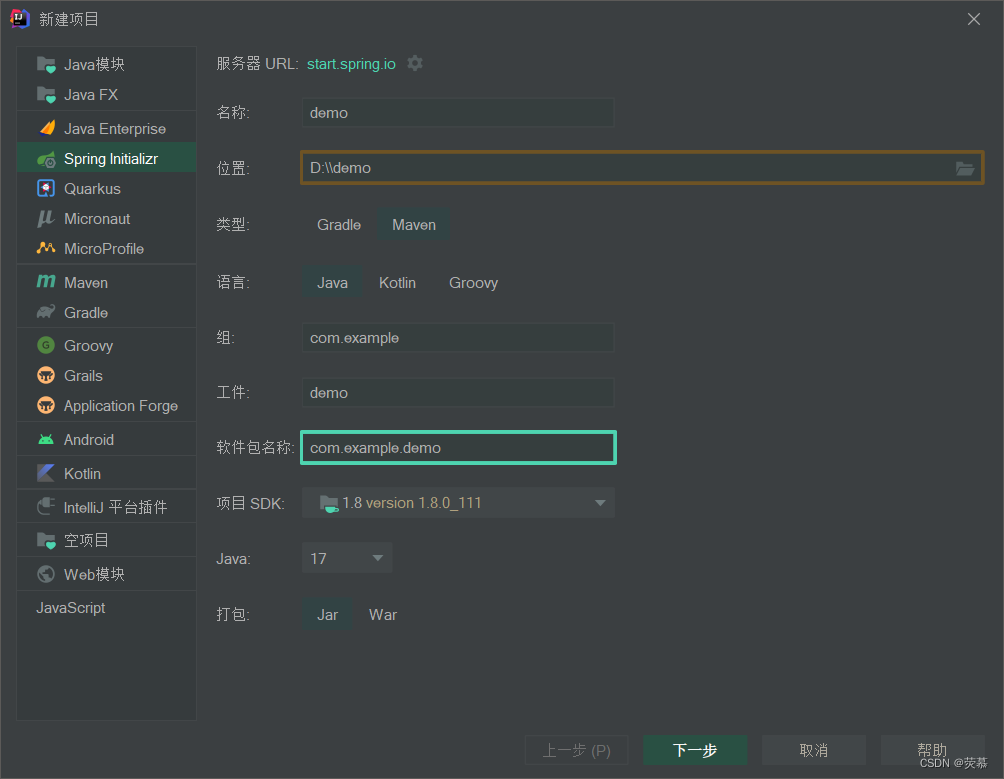Click the Kotlin logo icon in sidebar
The width and height of the screenshot is (1004, 779).
tap(46, 474)
